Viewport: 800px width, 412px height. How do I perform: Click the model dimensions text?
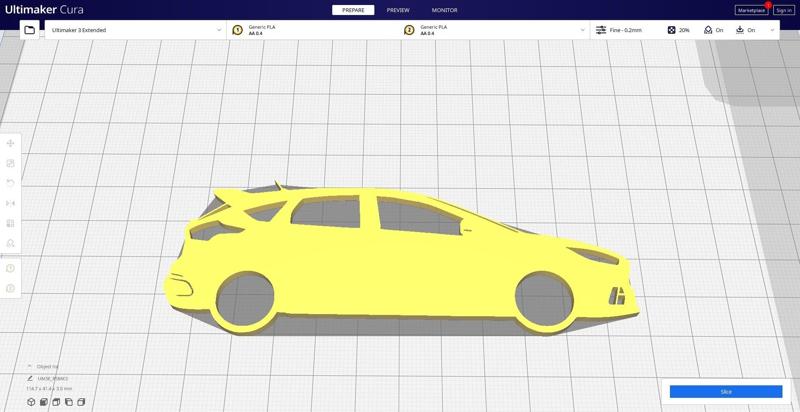[x=49, y=389]
